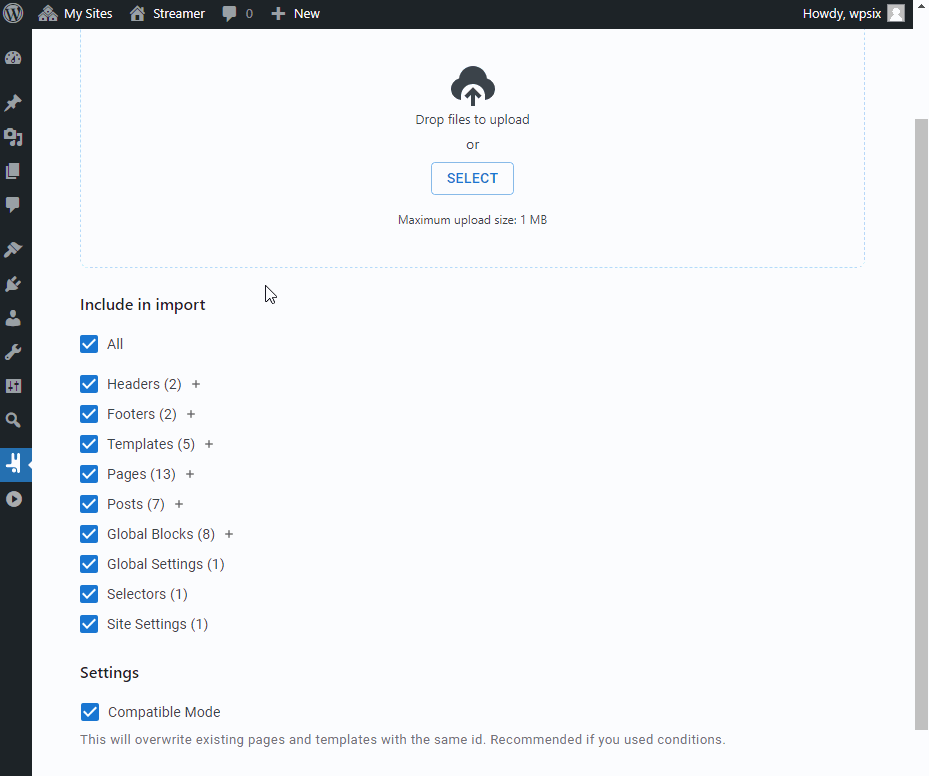The image size is (929, 776).
Task: Open the Media library sidebar icon
Action: tap(14, 137)
